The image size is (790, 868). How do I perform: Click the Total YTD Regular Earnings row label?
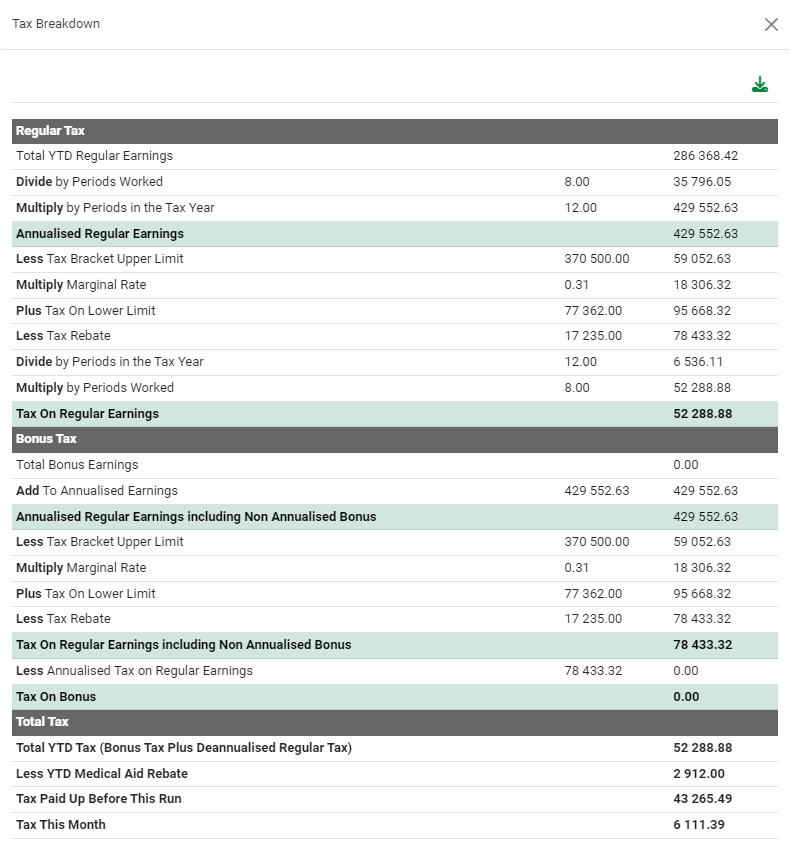tap(94, 156)
